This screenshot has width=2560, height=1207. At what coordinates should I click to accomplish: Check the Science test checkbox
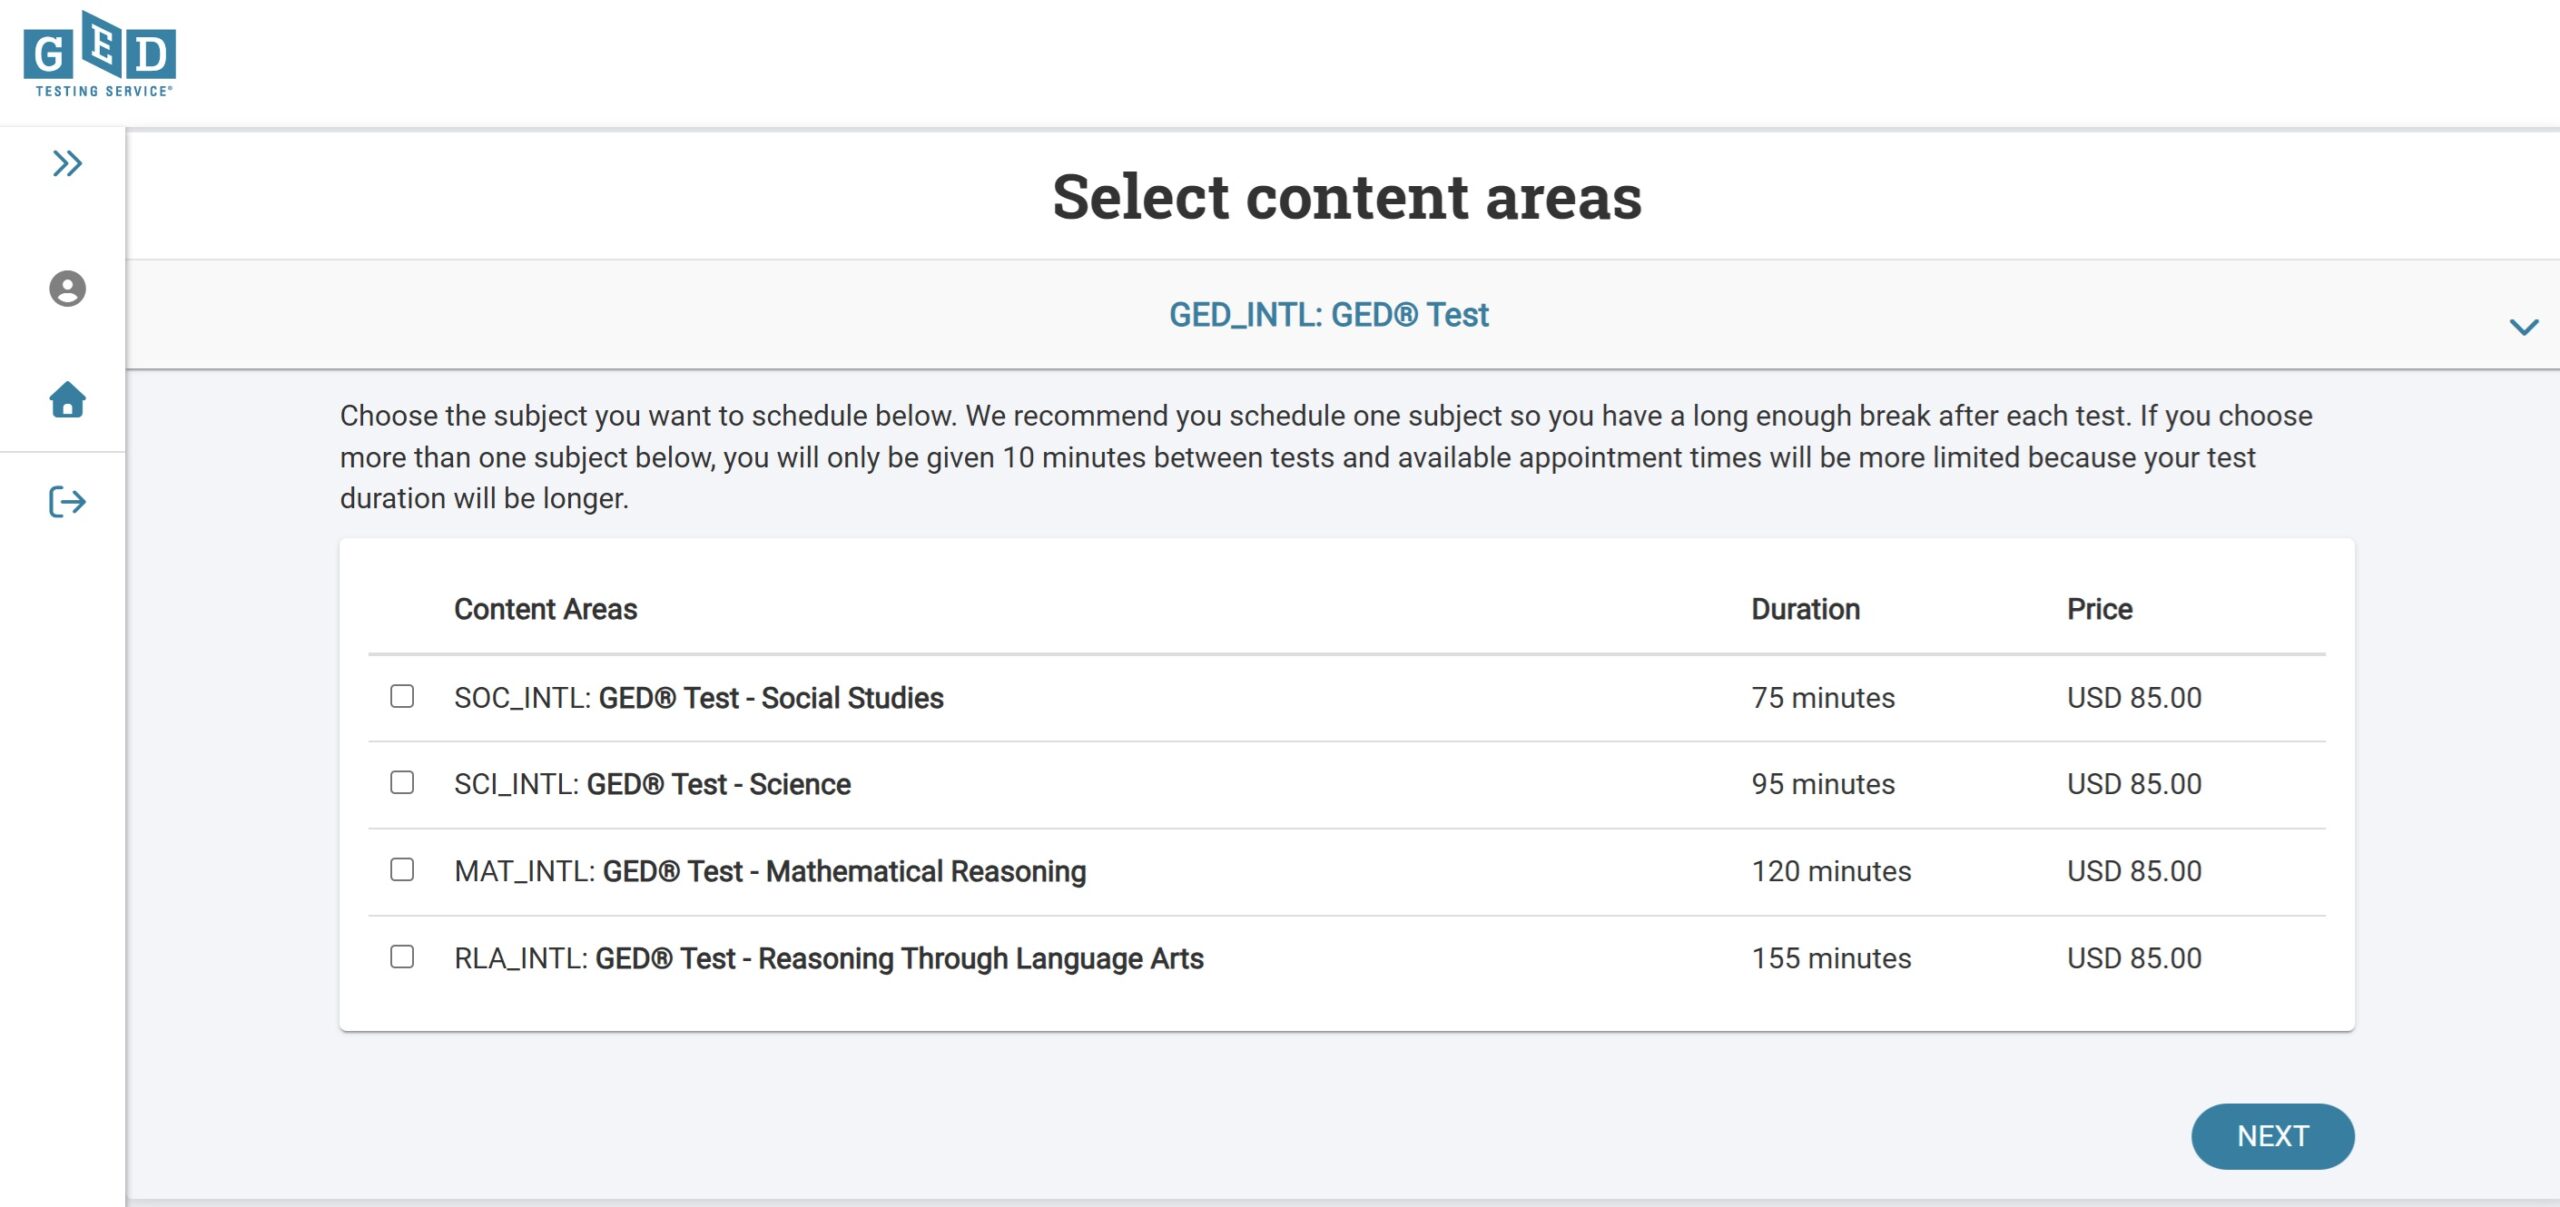click(402, 782)
